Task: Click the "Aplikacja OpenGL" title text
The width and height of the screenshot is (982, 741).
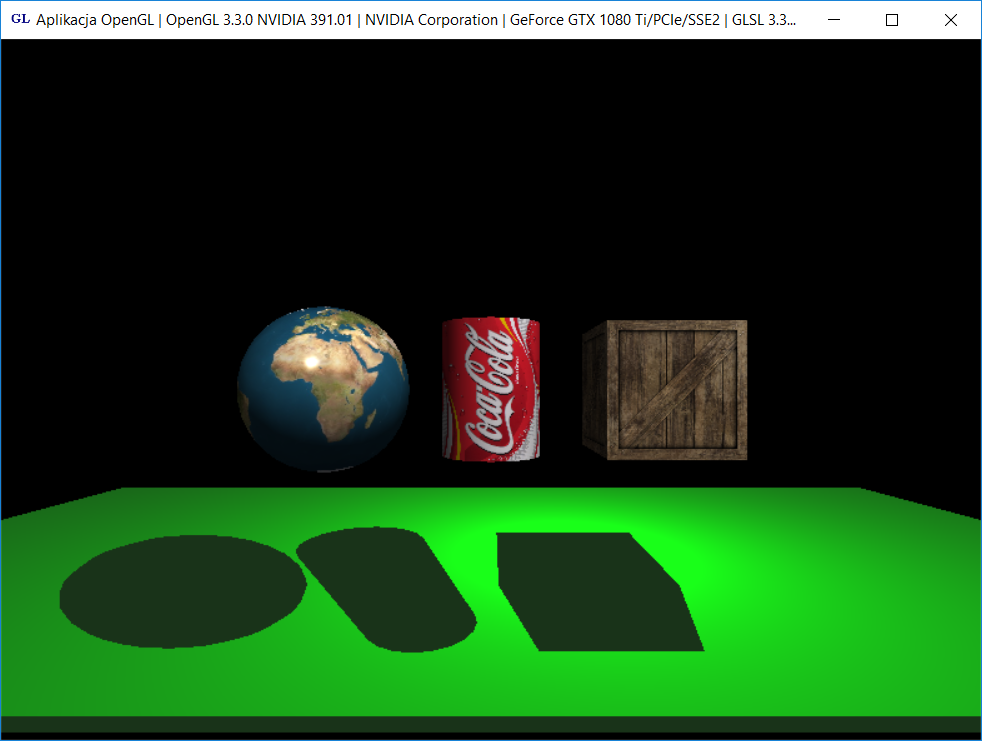Action: (96, 20)
